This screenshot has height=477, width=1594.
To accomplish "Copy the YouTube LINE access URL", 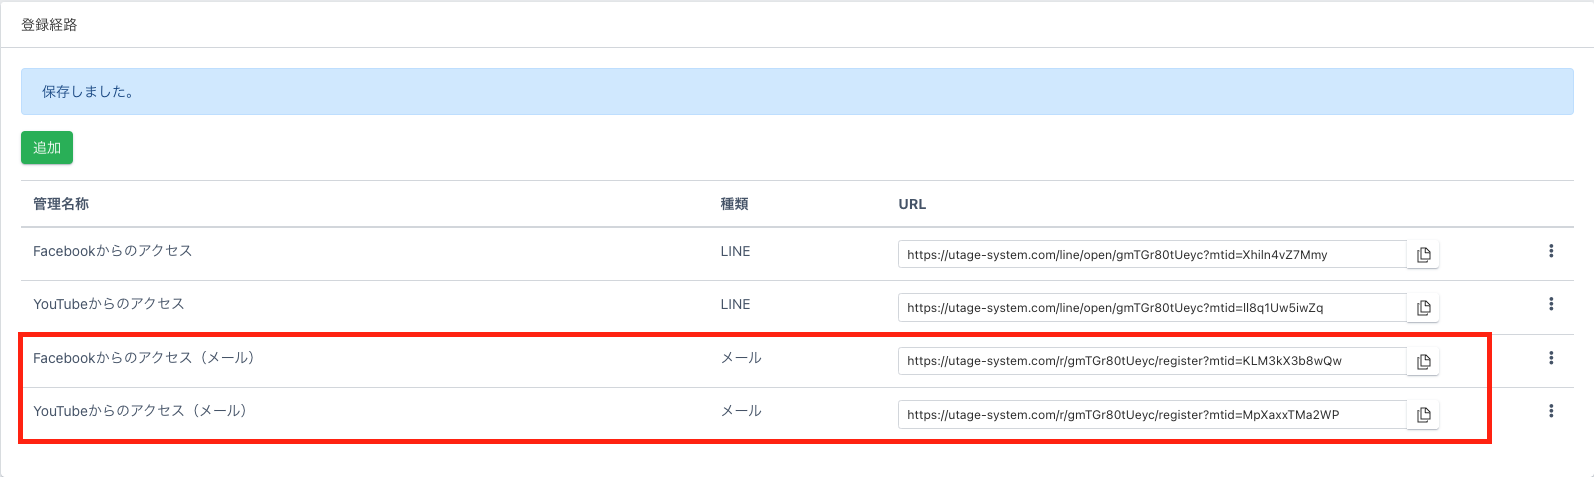I will point(1423,308).
